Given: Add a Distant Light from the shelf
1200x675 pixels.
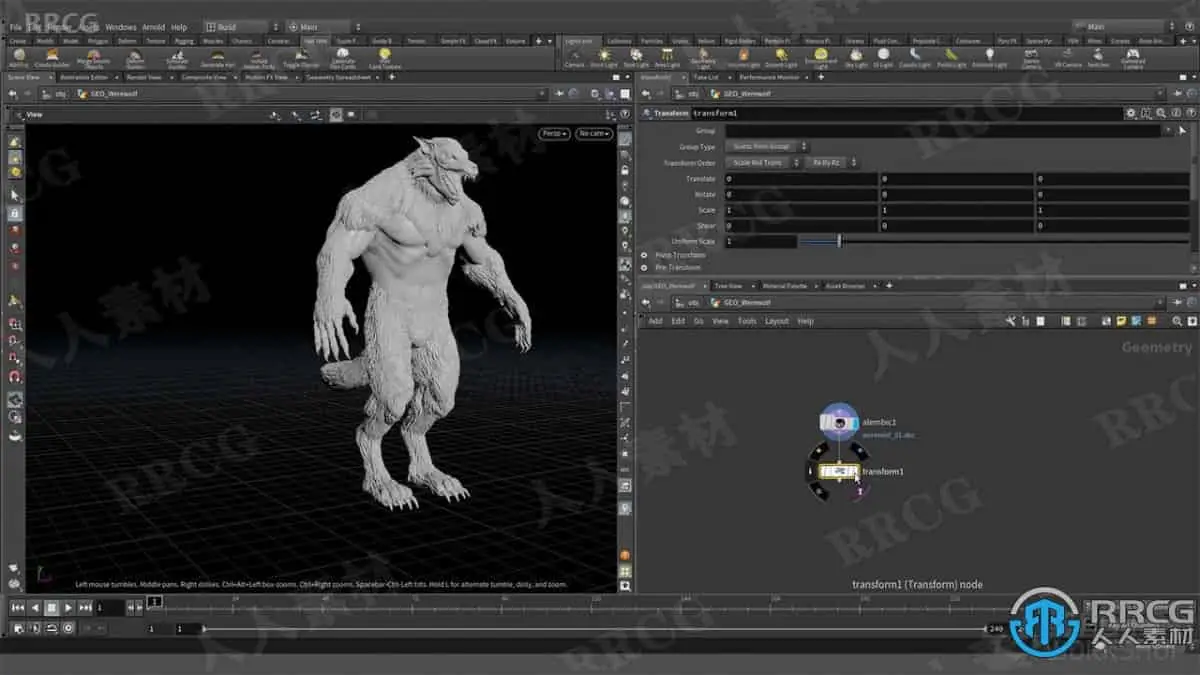Looking at the screenshot, I should click(780, 58).
